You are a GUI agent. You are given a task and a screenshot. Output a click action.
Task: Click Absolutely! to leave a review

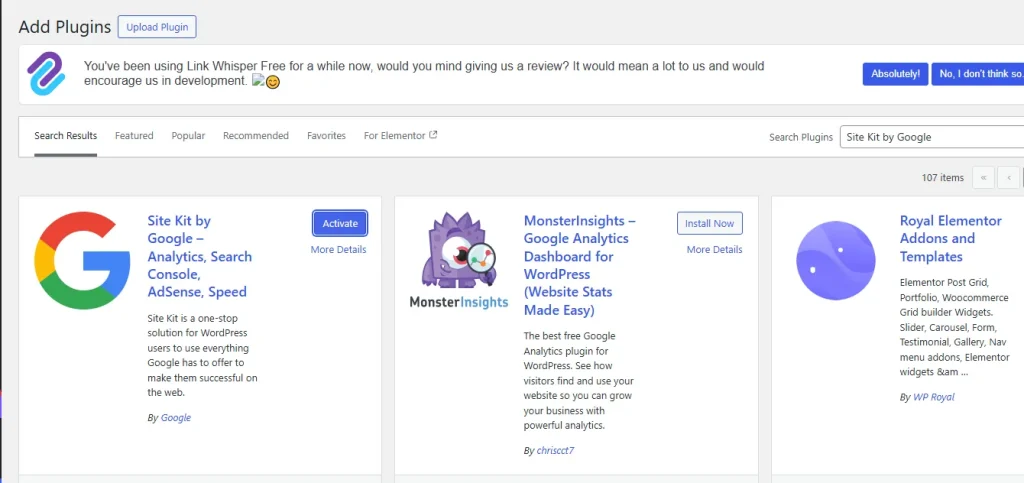pos(895,74)
